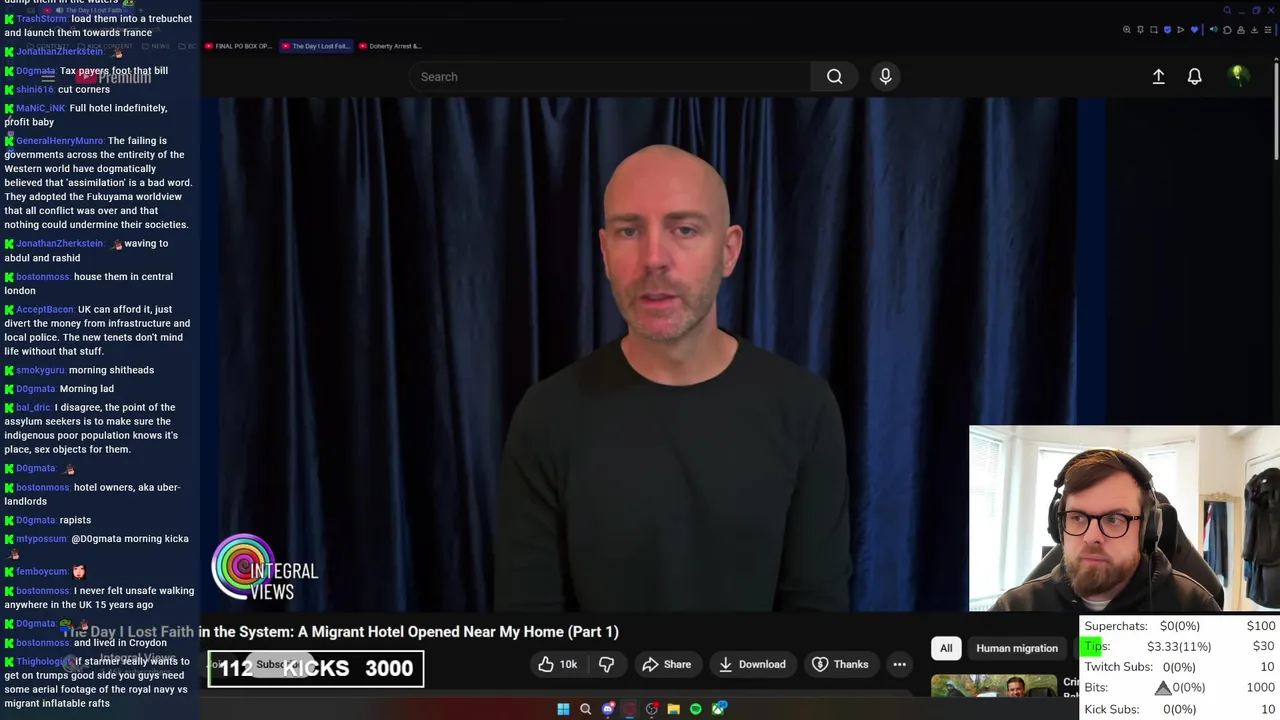Screen dimensions: 1280x720
Task: Click chat username TrashStorm
Action: pos(41,19)
